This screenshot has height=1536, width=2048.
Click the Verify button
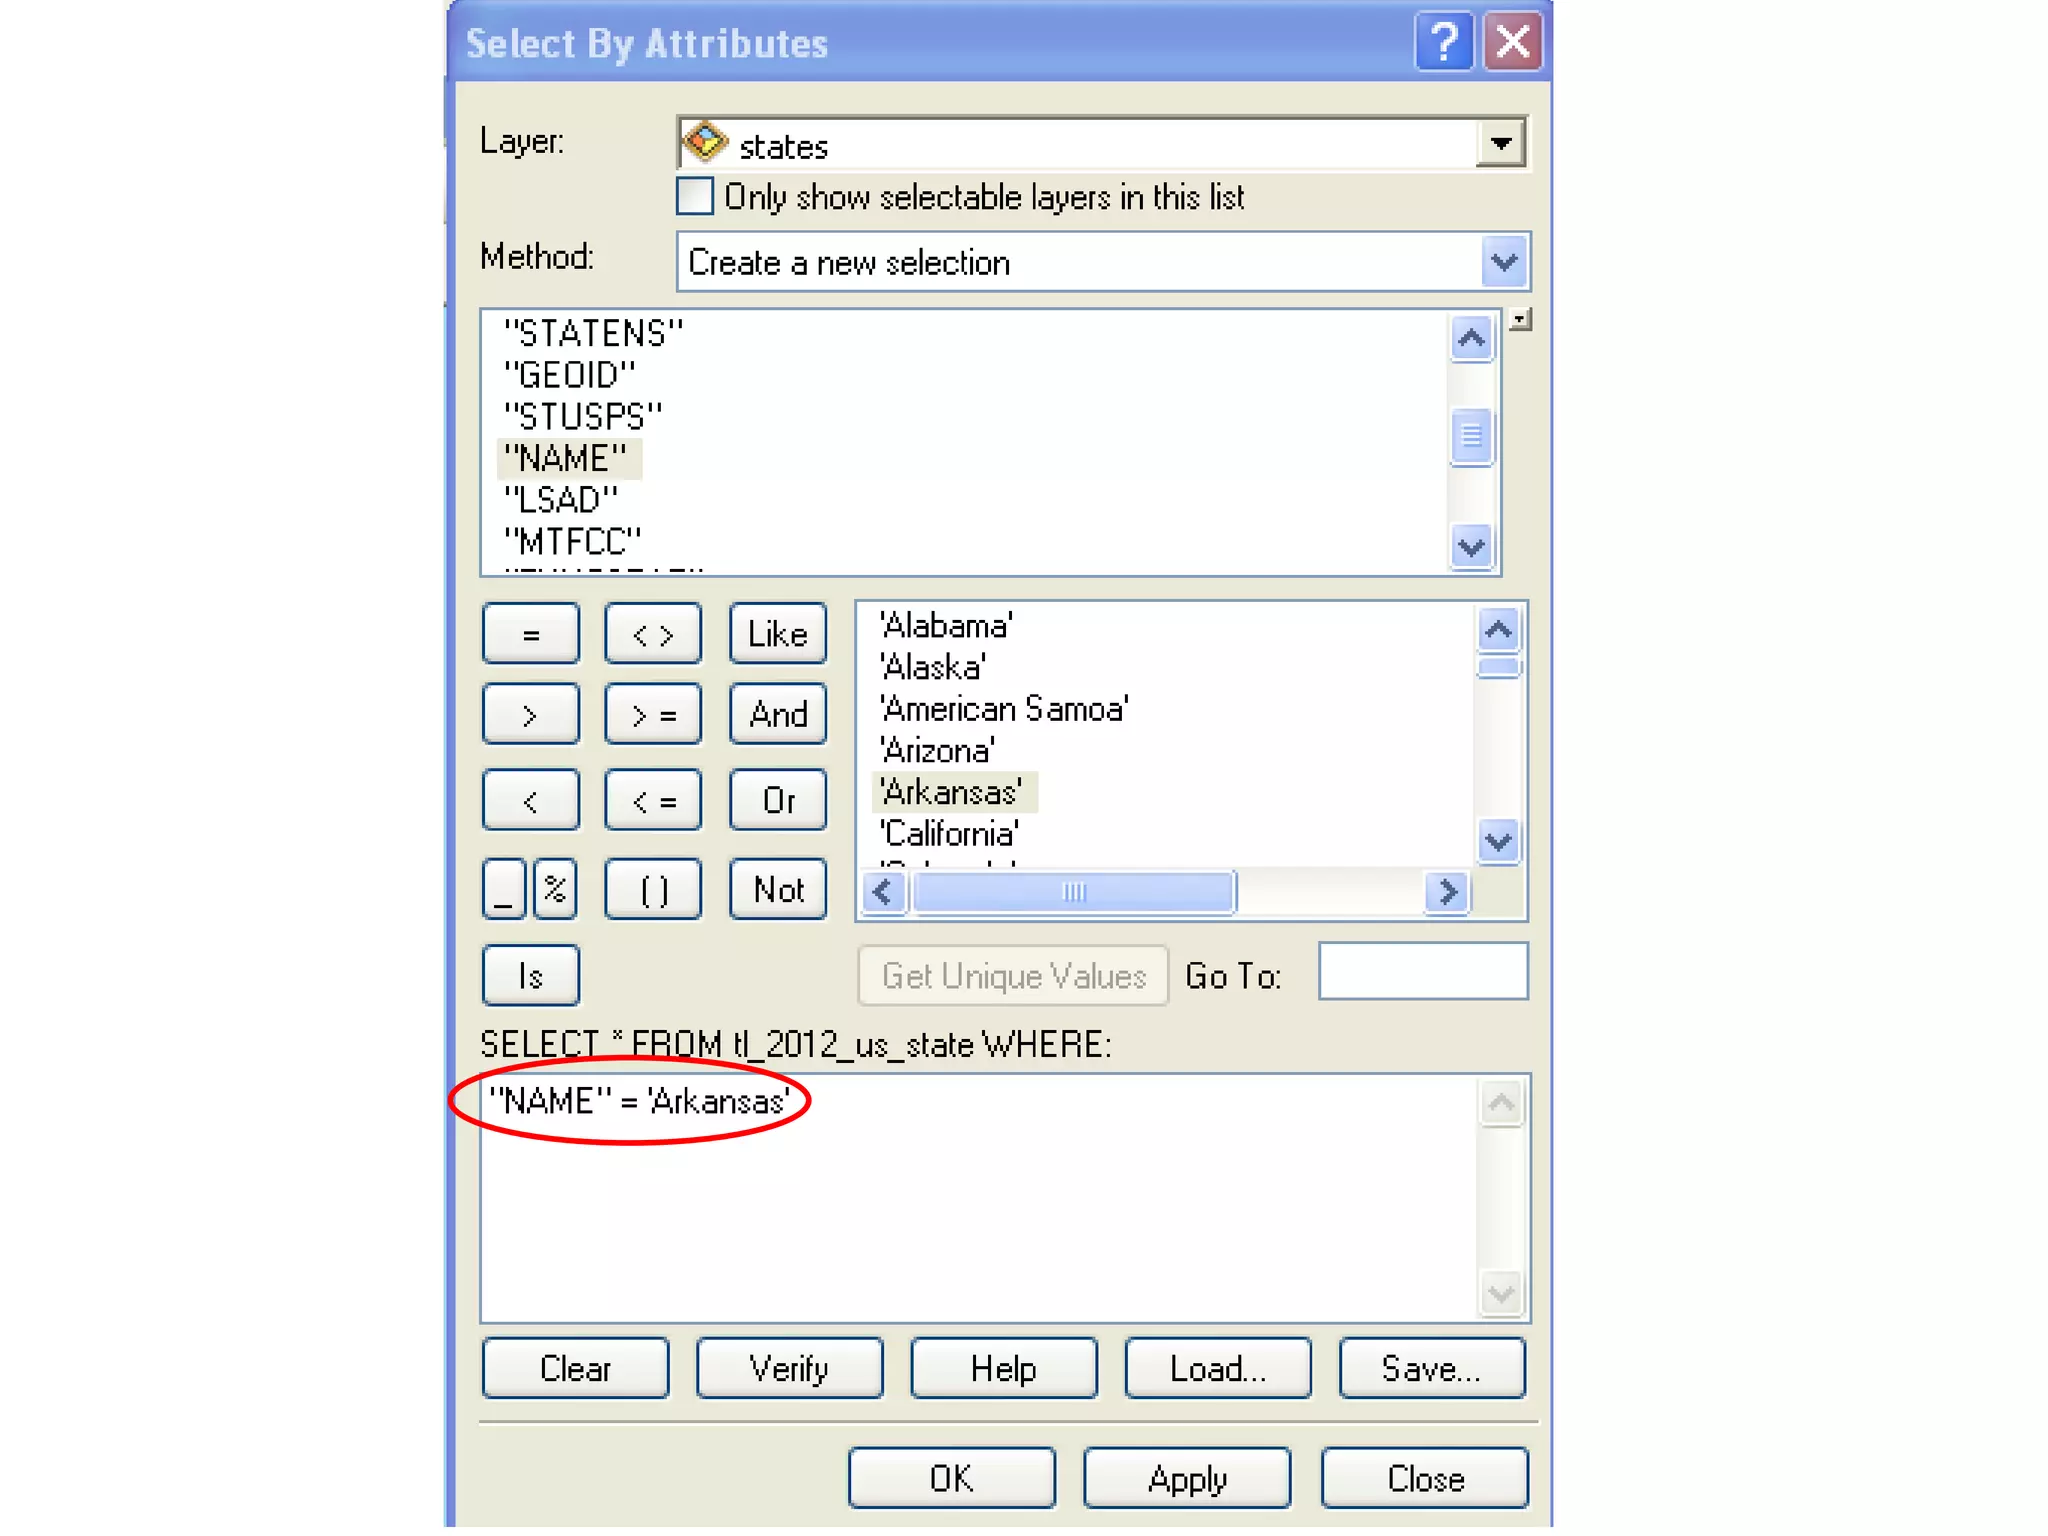789,1368
